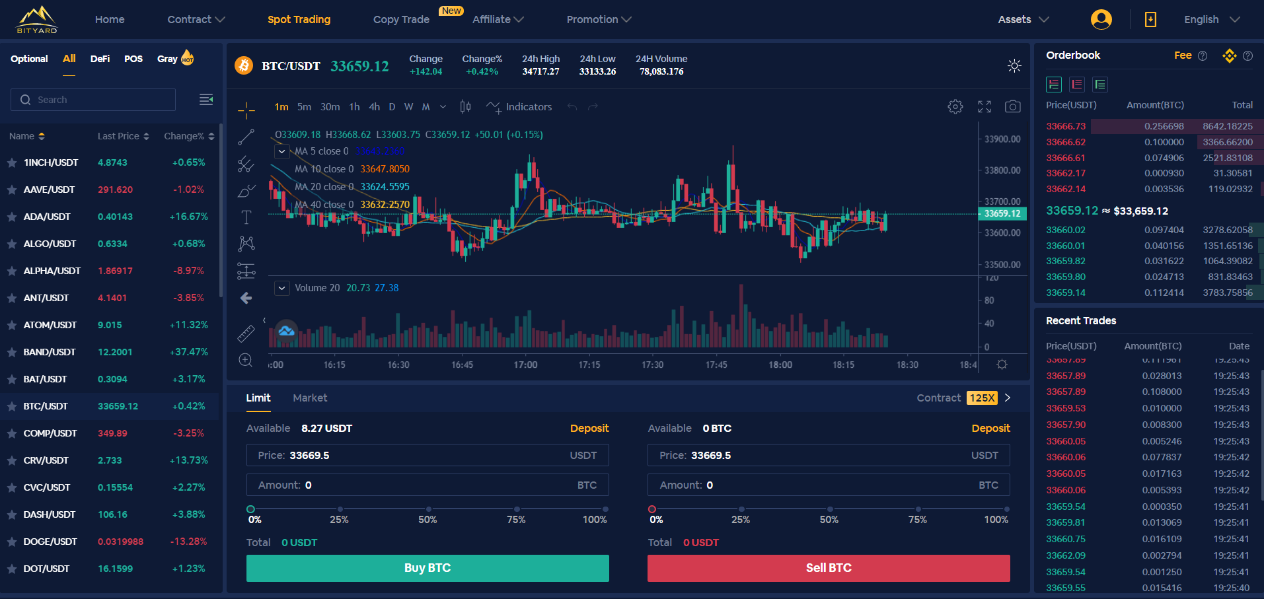Favorite BAND/USDT with its star
Image resolution: width=1264 pixels, height=599 pixels.
(x=12, y=352)
